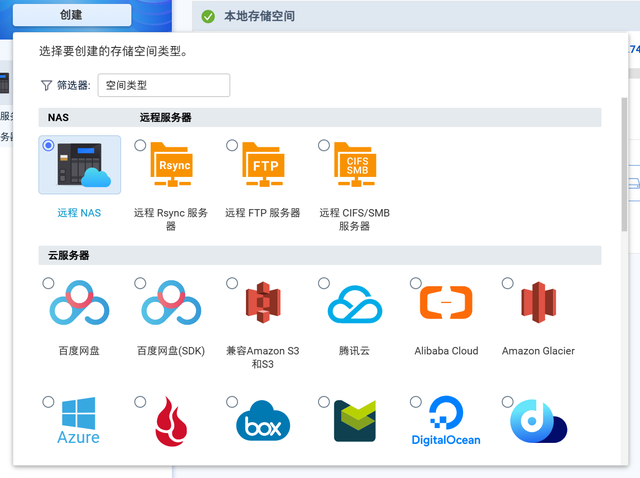Click the NAS column header
Viewport: 640px width, 478px height.
coord(58,118)
